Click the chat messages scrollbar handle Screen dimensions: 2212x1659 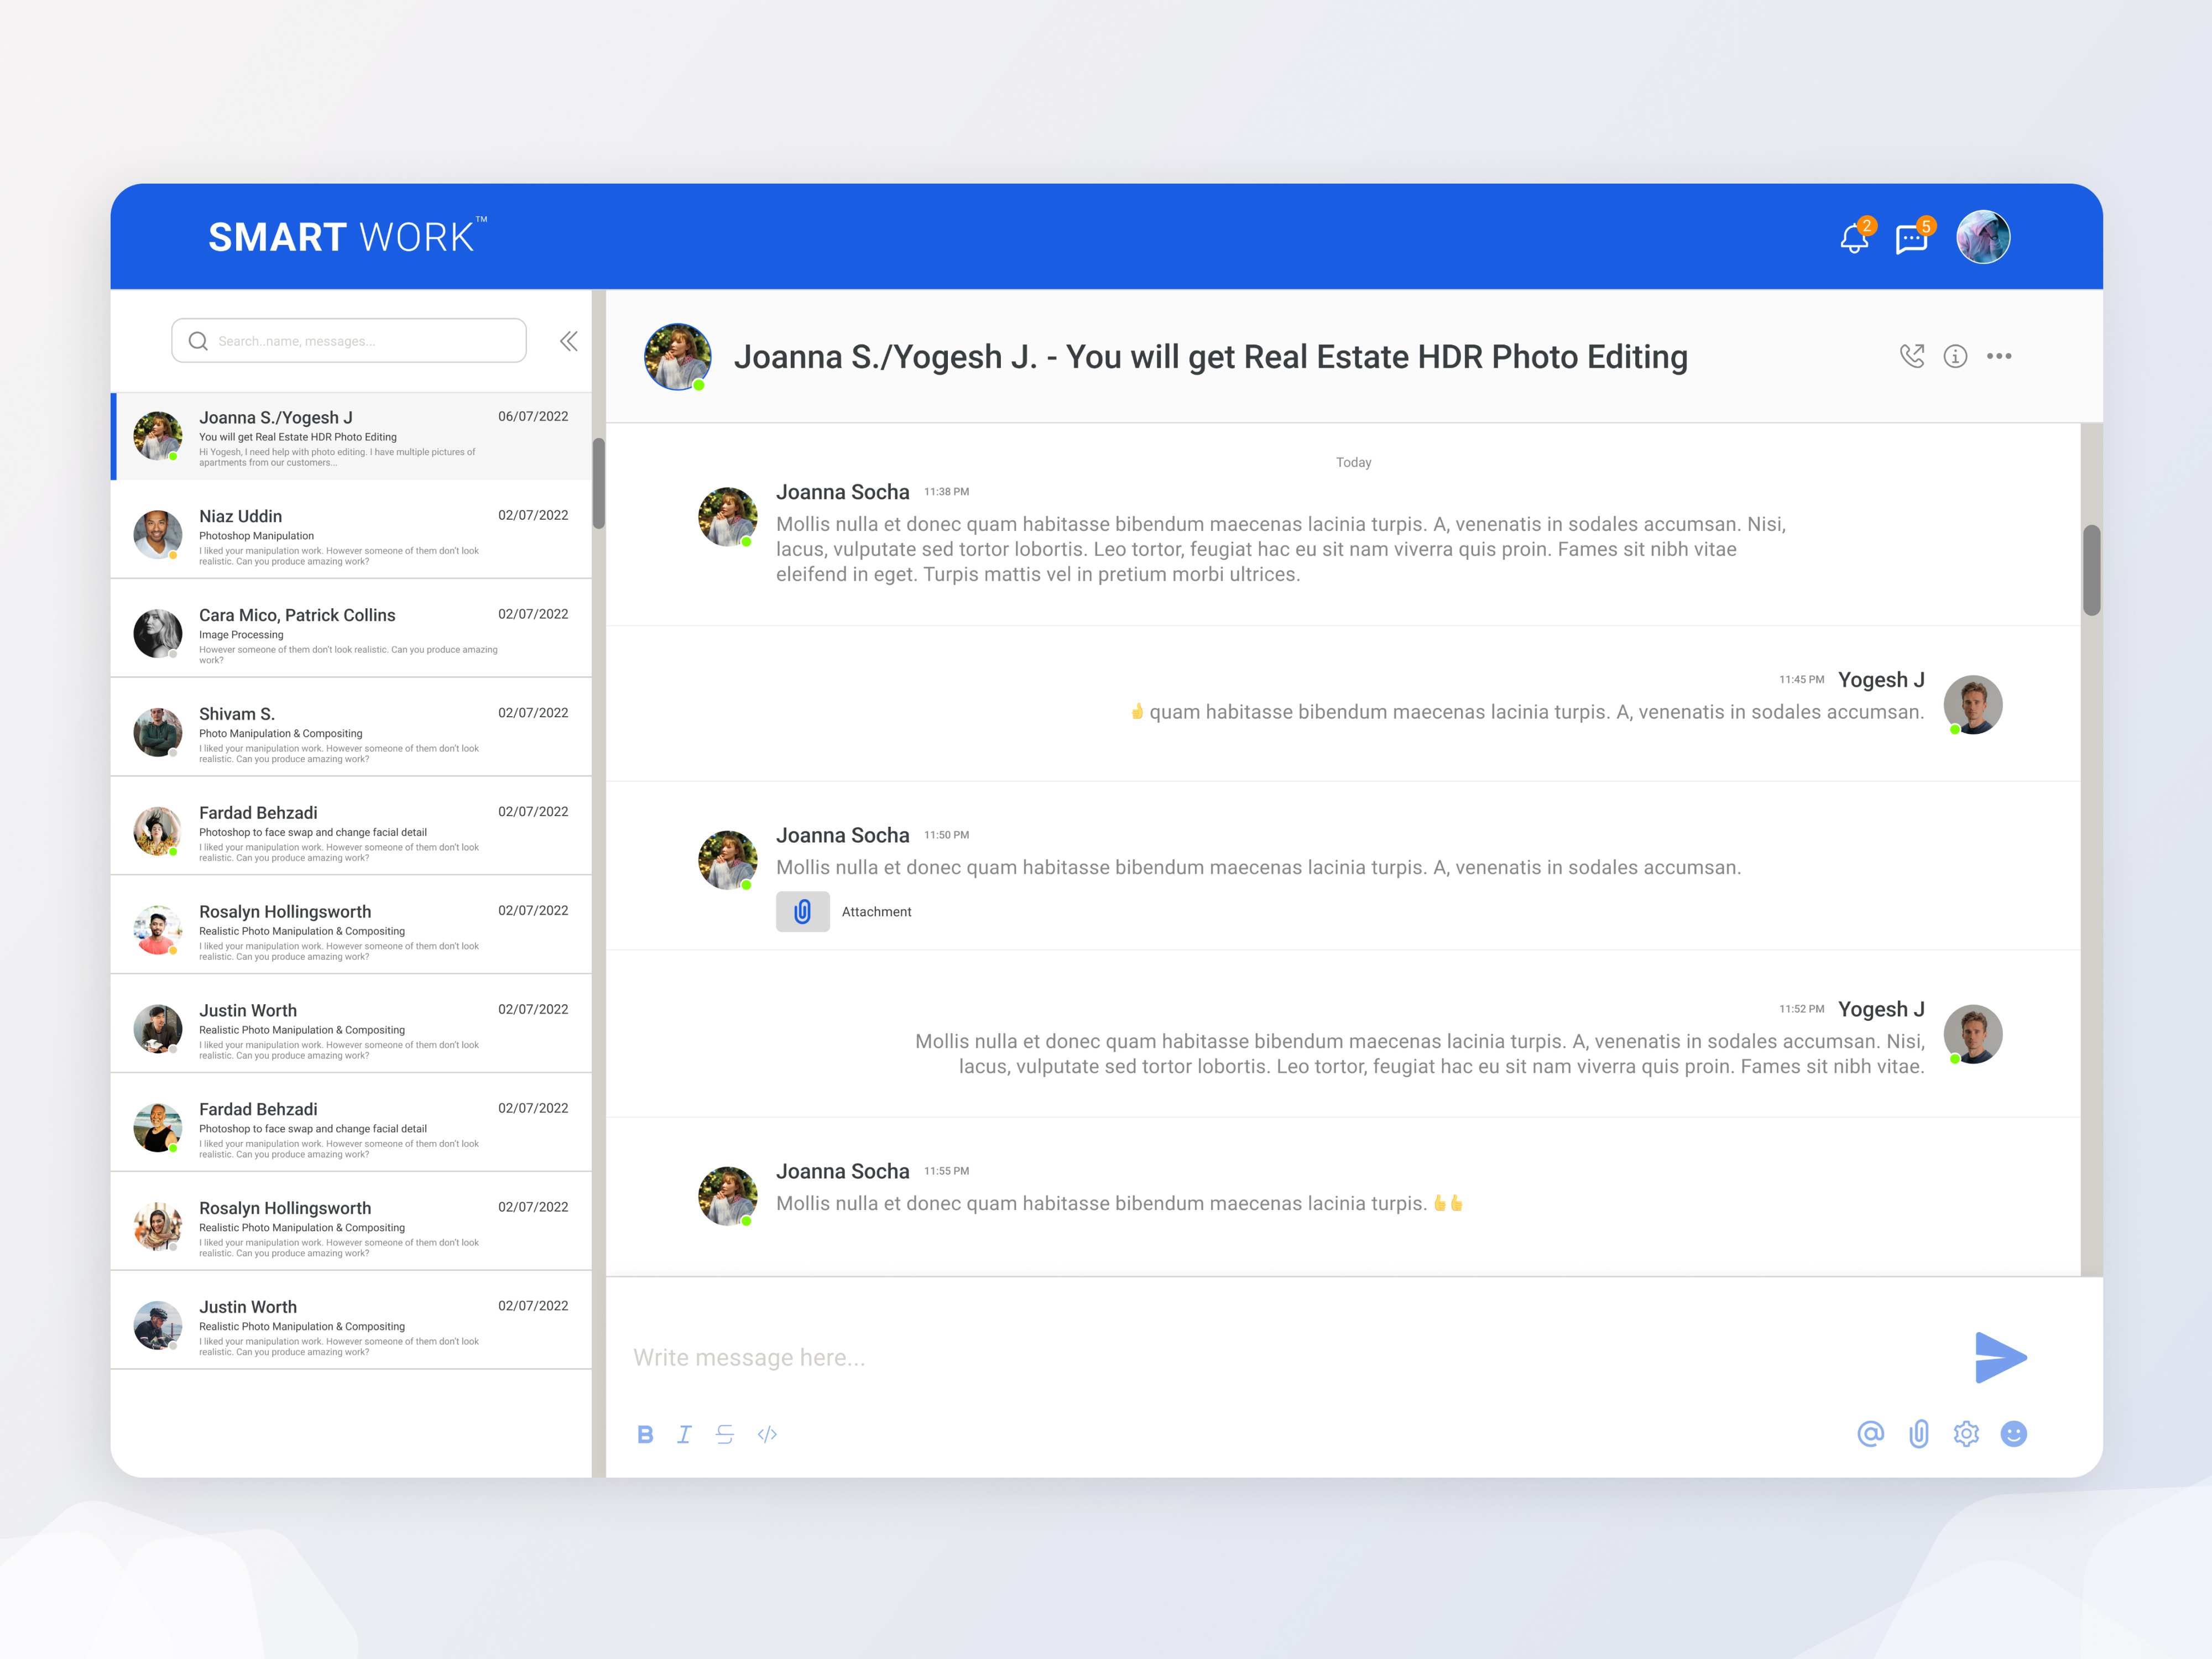click(x=2091, y=570)
